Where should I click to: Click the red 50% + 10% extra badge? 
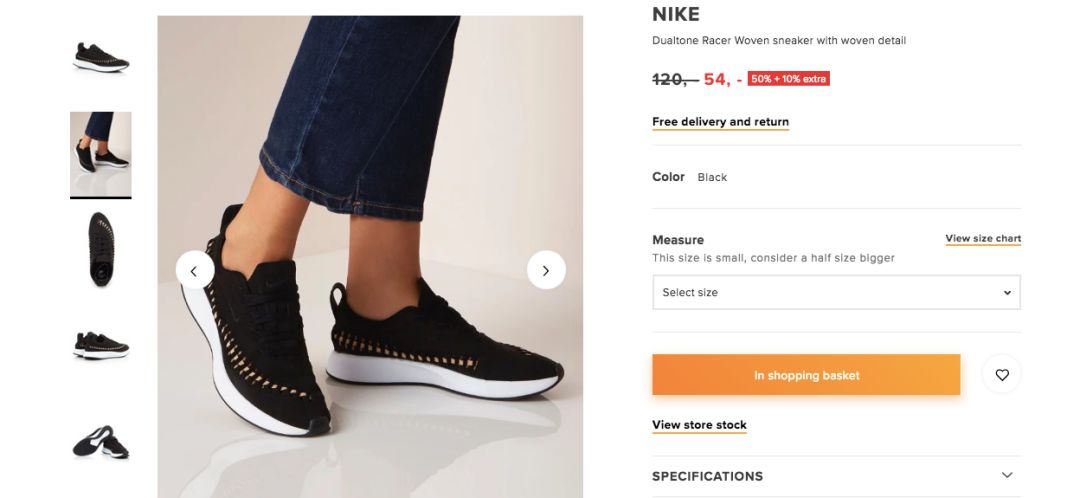[789, 79]
